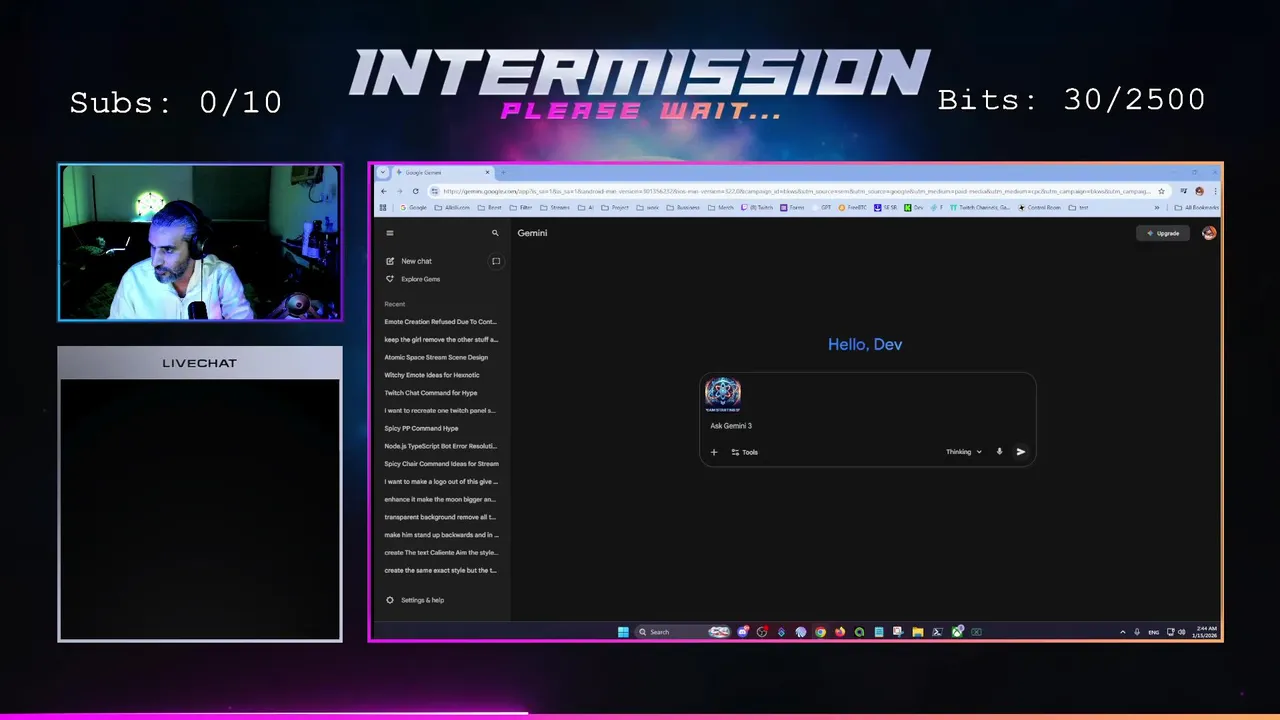1280x720 pixels.
Task: Click the browser back arrow
Action: click(x=383, y=191)
